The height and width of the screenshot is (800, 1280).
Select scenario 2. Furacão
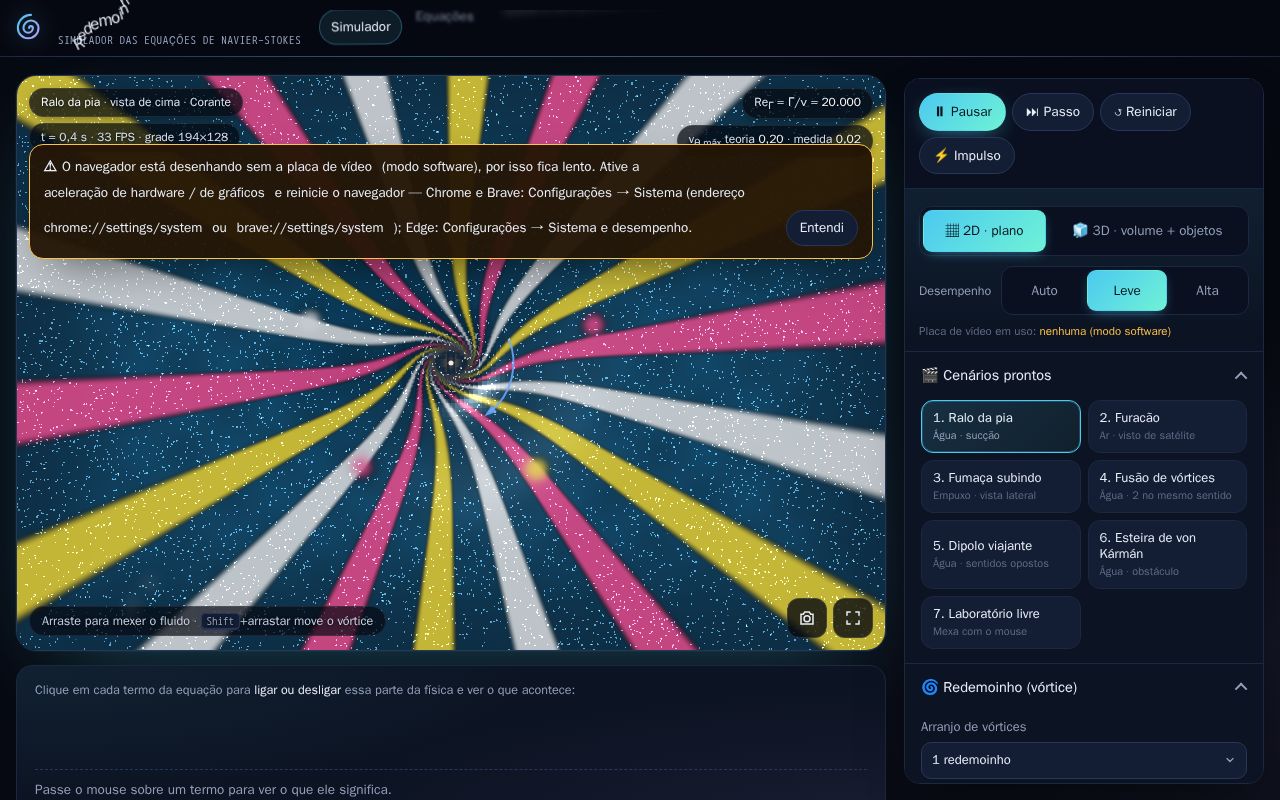[x=1167, y=426]
